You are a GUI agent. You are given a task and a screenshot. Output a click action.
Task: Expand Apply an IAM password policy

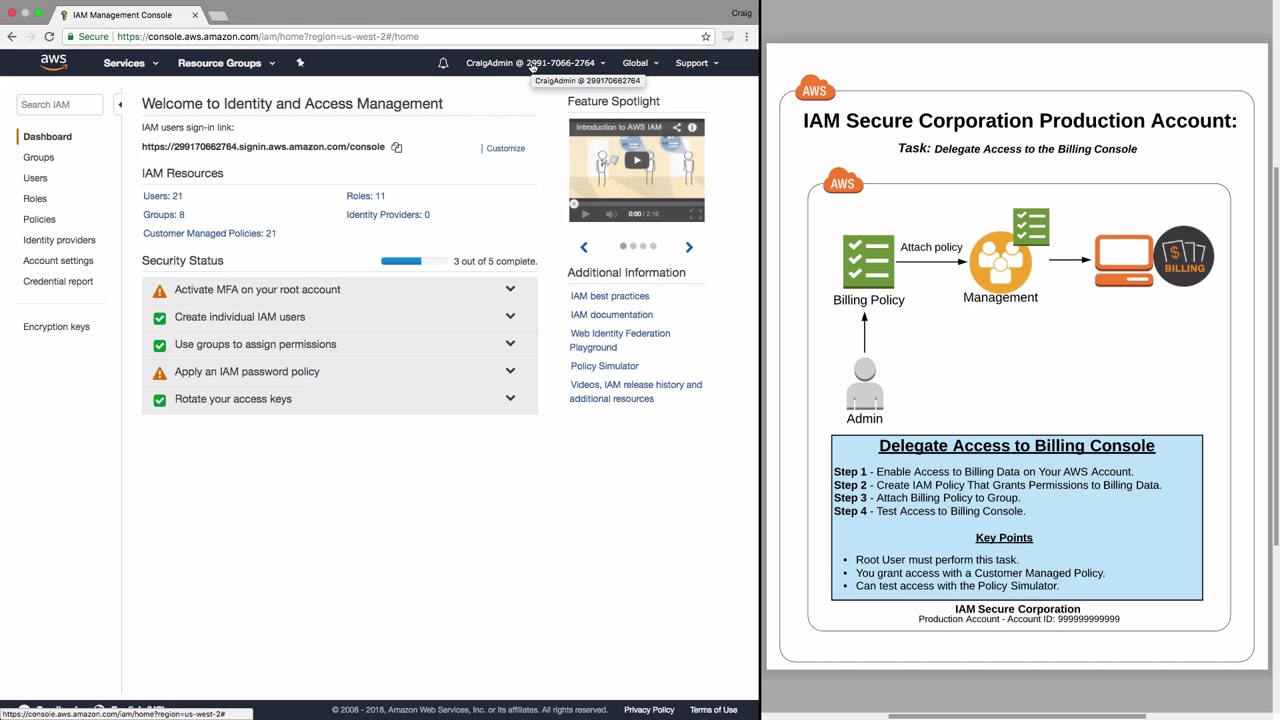click(510, 371)
